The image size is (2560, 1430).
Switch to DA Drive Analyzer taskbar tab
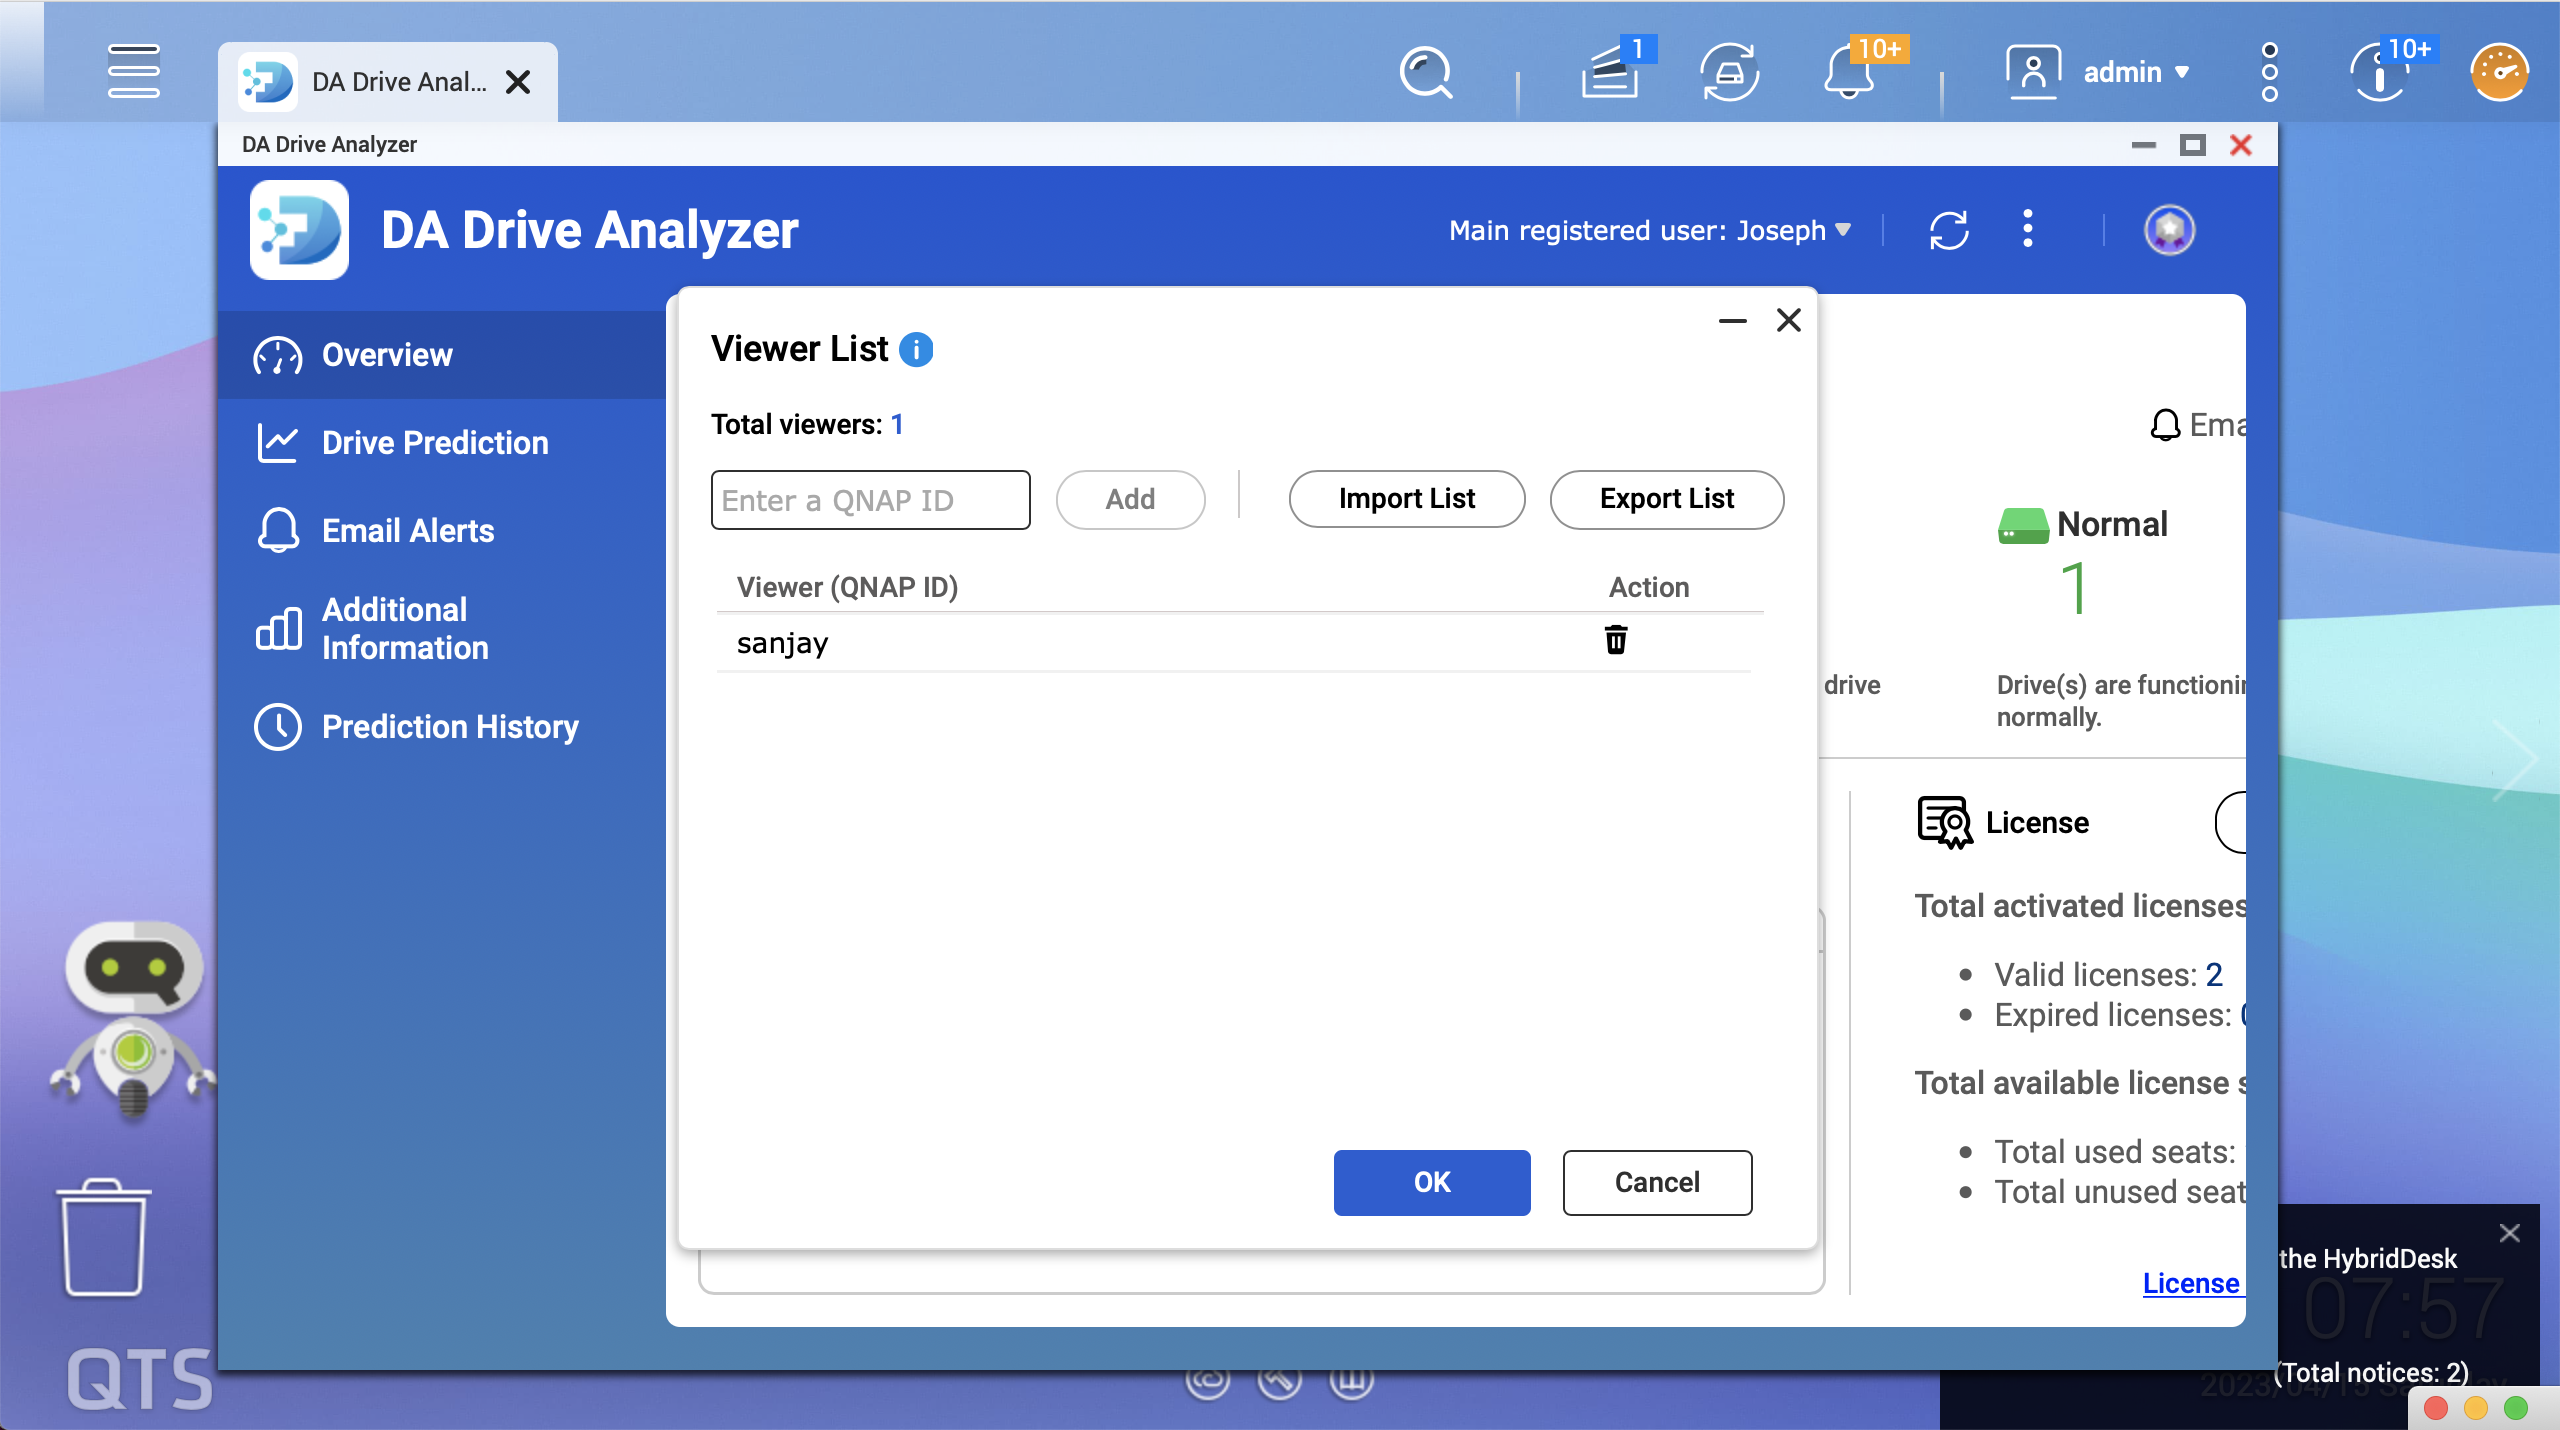coord(388,82)
